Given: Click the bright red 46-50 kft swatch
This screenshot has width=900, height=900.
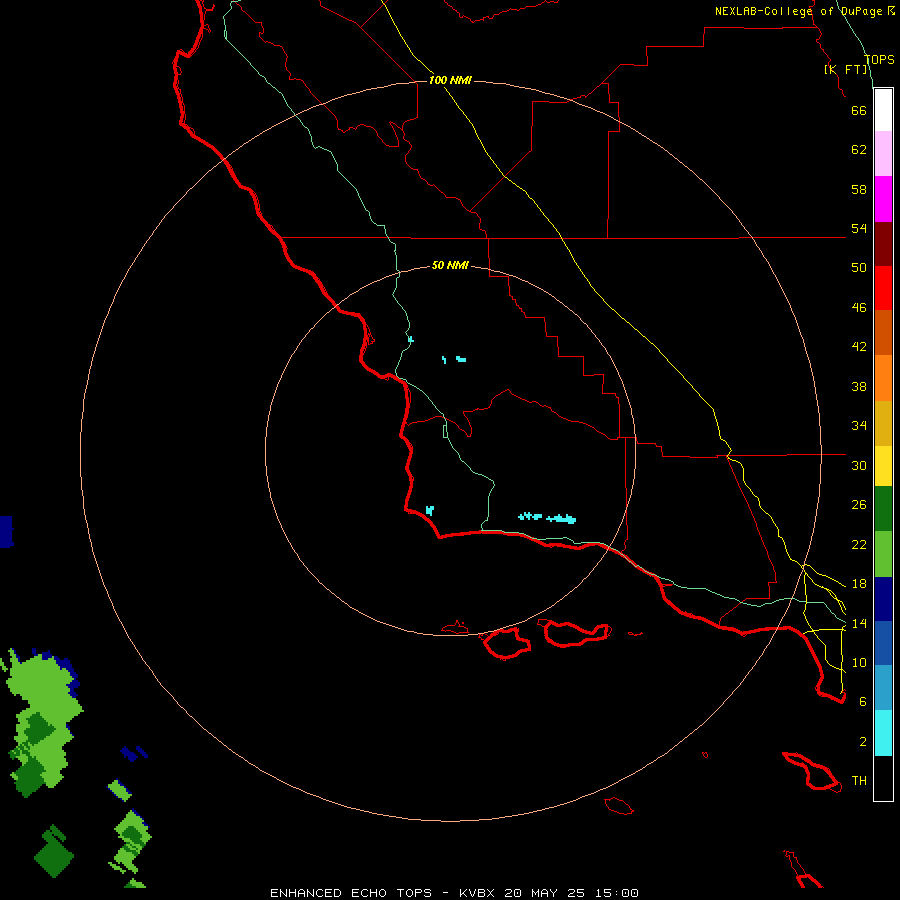Looking at the screenshot, I should click(883, 288).
